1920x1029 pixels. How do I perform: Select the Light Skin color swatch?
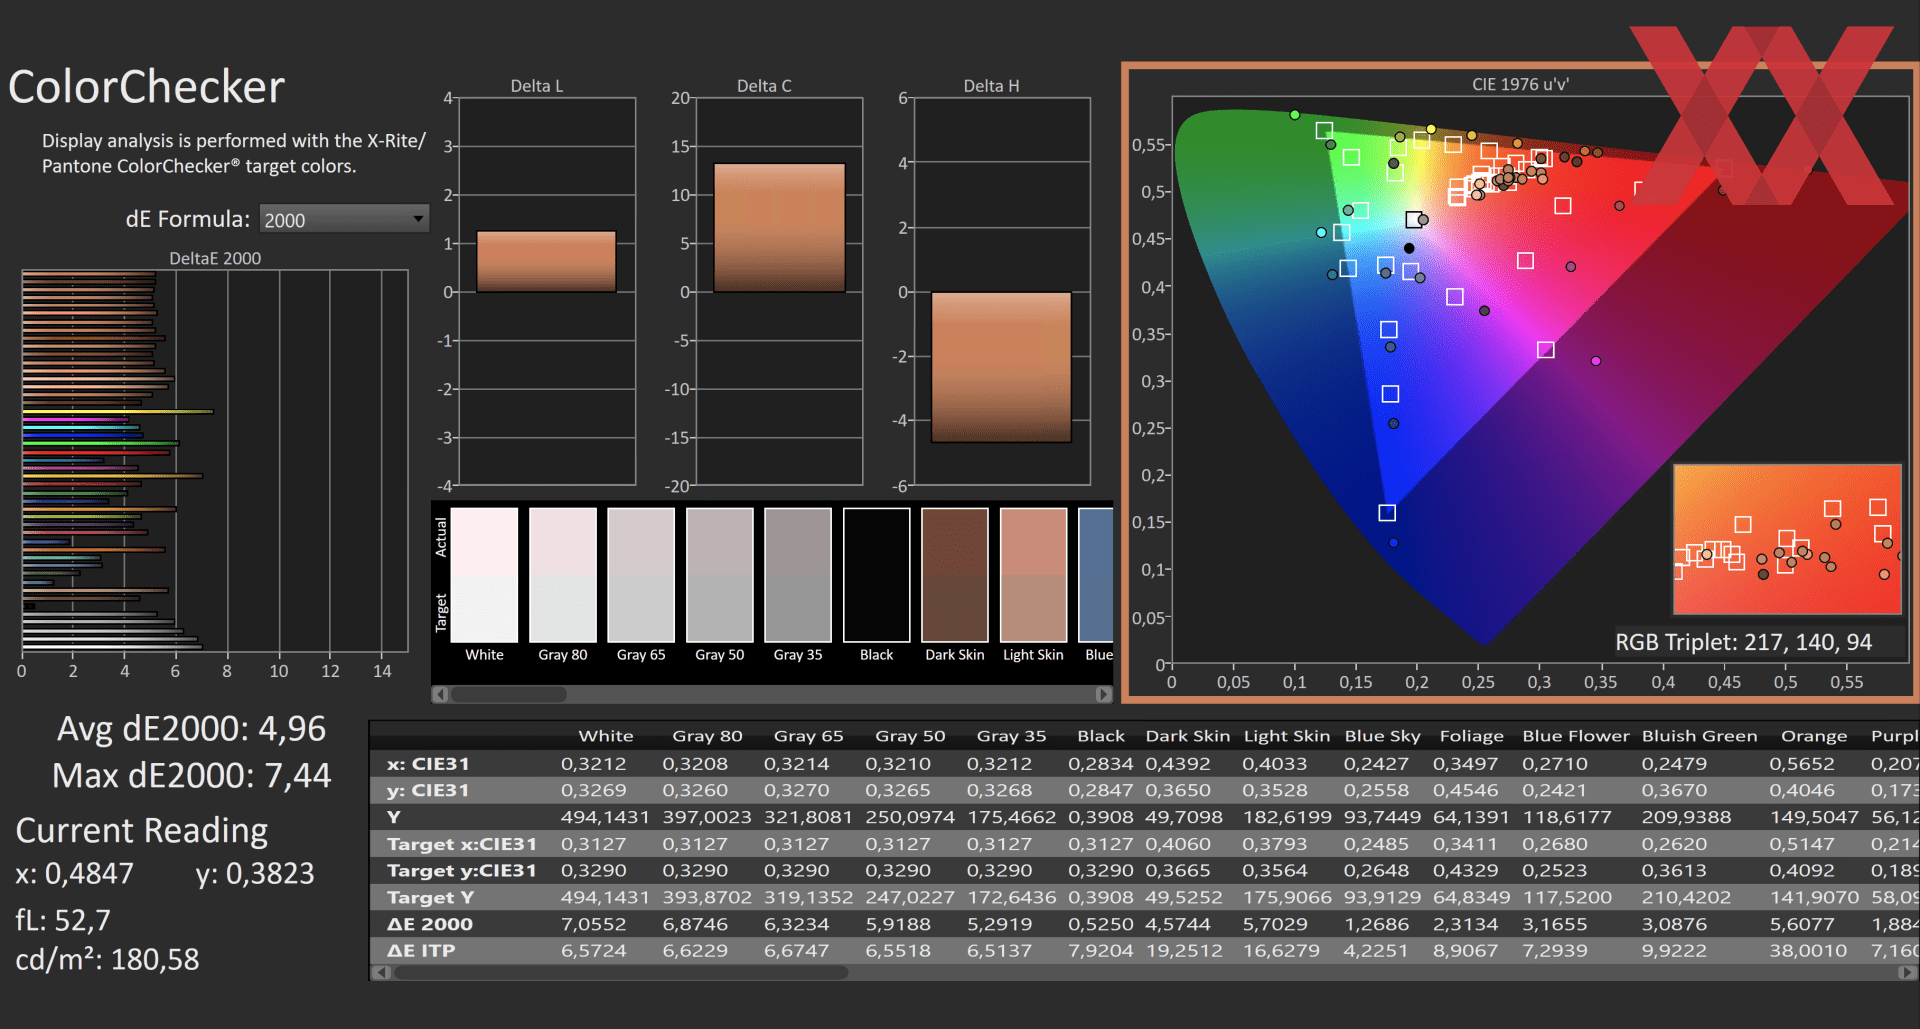[1034, 575]
